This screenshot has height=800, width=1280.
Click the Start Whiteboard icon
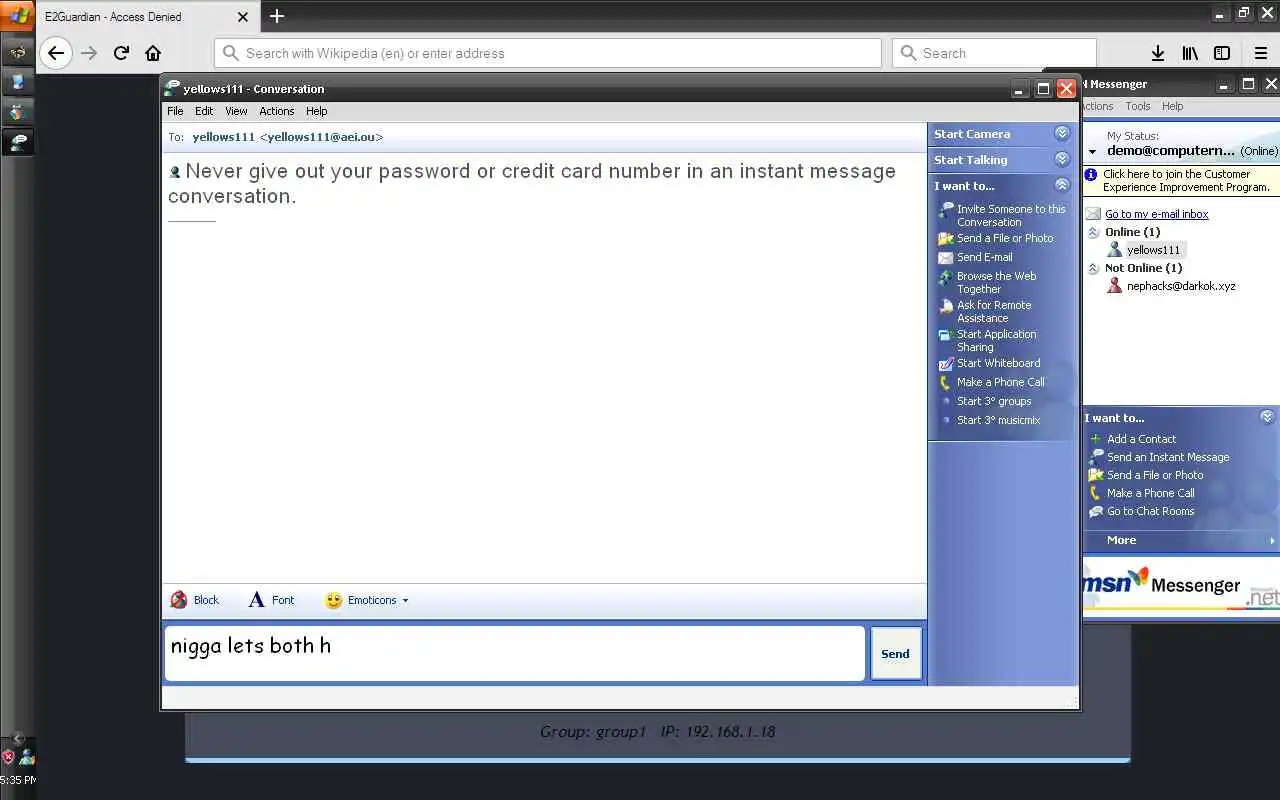coord(945,364)
